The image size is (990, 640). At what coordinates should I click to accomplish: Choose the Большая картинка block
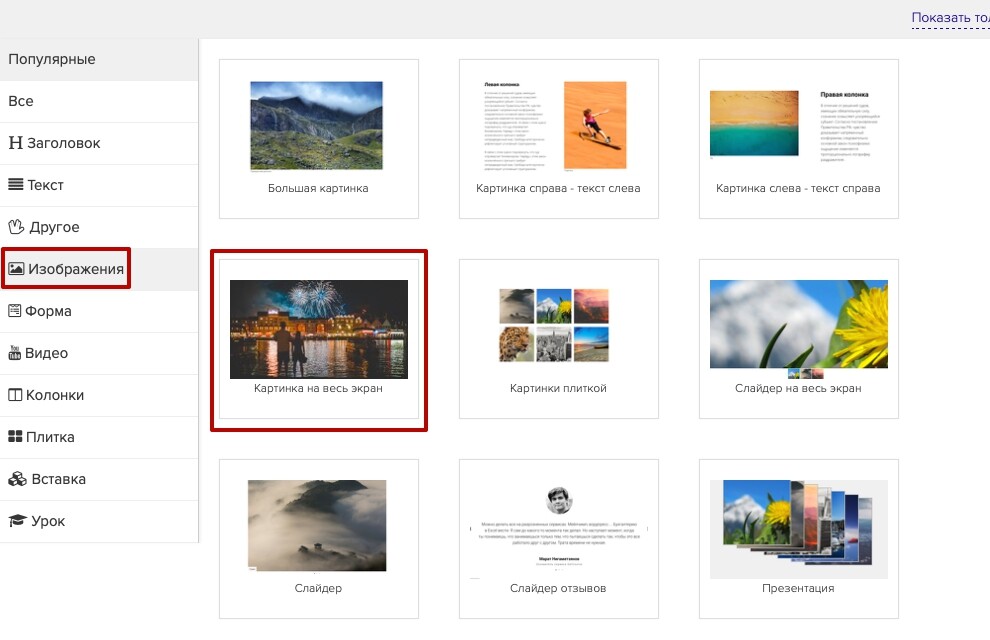[318, 138]
